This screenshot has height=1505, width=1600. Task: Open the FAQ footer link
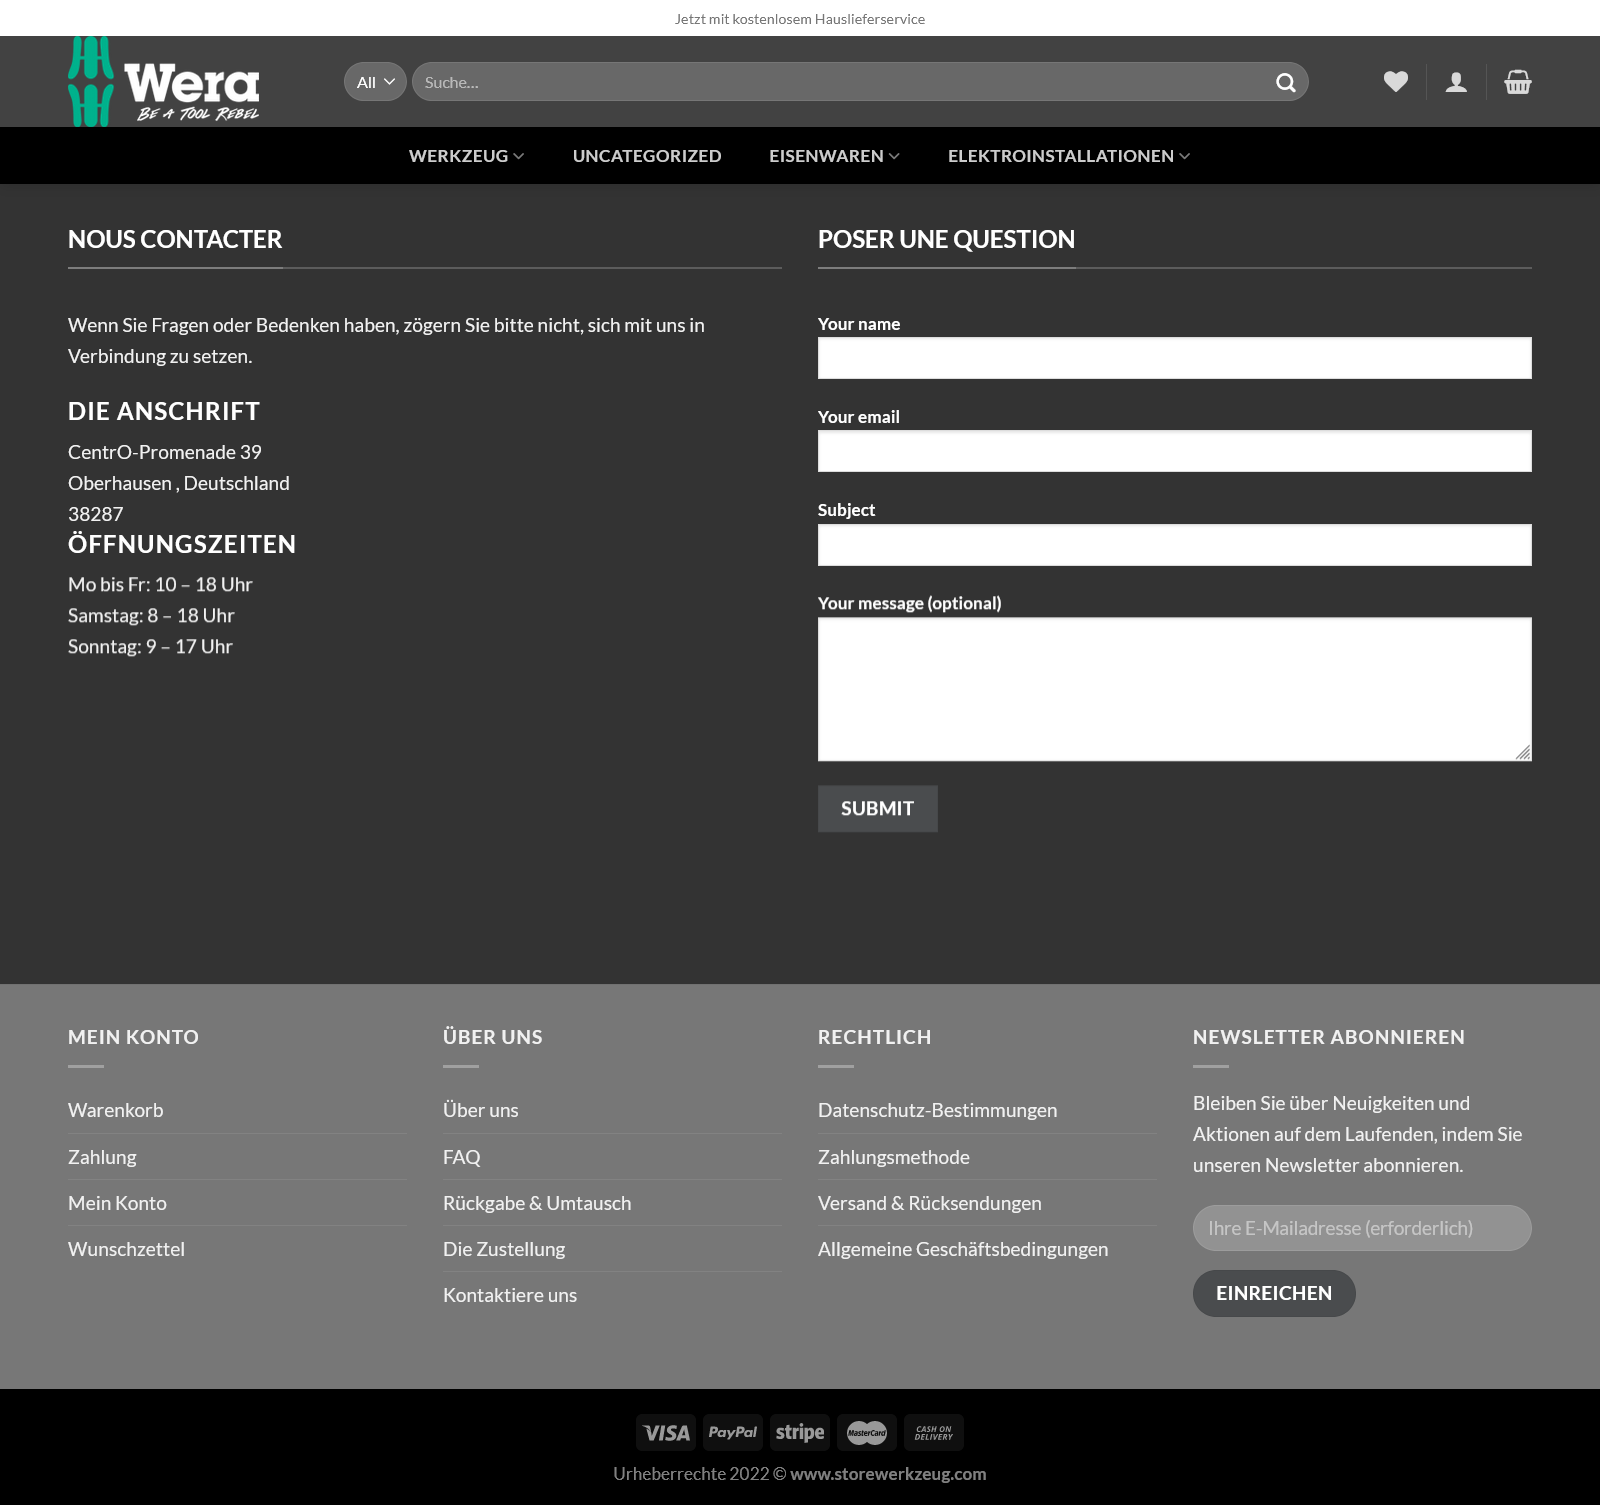point(462,1157)
